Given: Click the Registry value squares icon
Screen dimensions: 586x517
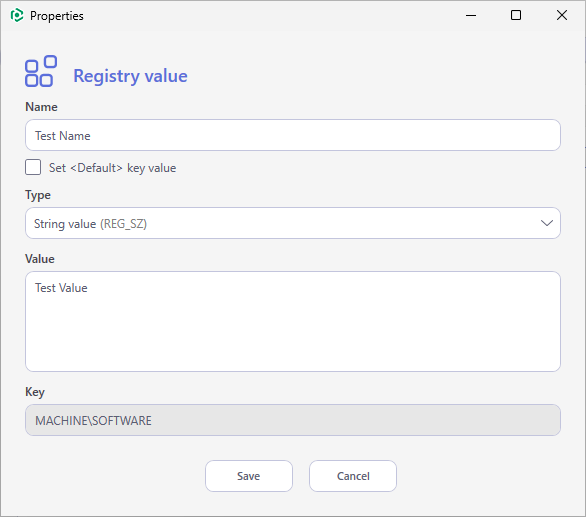Looking at the screenshot, I should [41, 71].
